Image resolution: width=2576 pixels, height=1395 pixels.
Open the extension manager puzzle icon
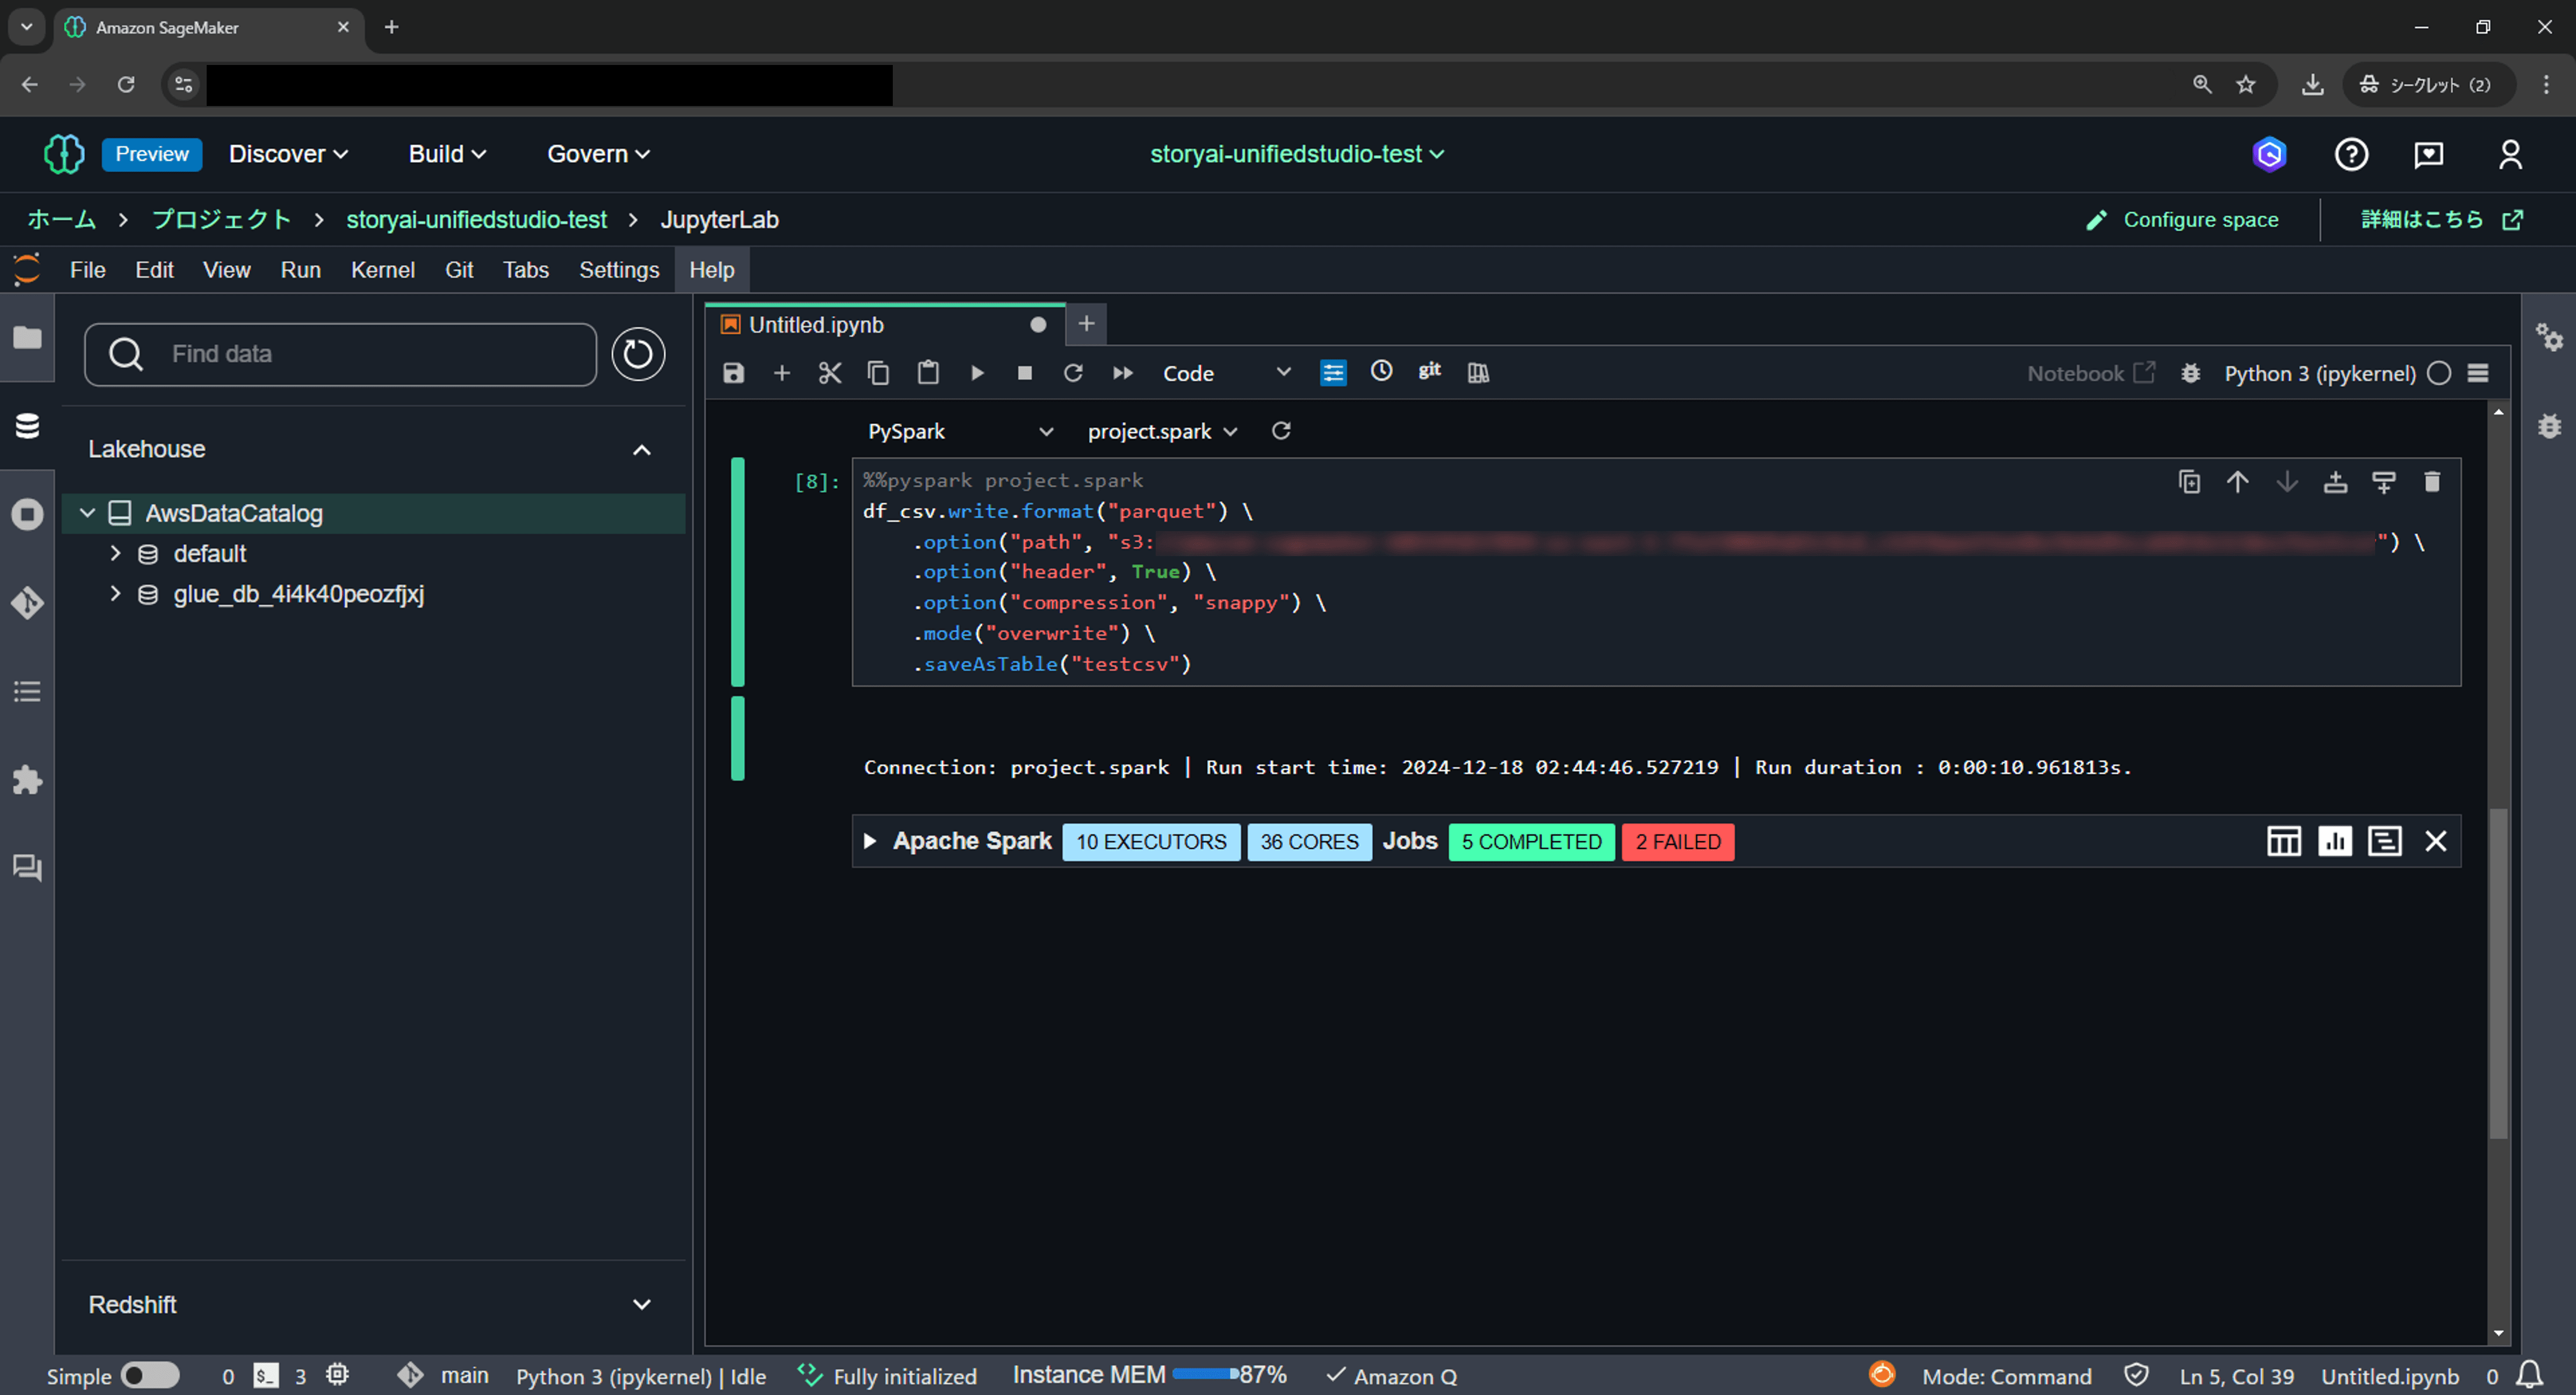pyautogui.click(x=27, y=780)
